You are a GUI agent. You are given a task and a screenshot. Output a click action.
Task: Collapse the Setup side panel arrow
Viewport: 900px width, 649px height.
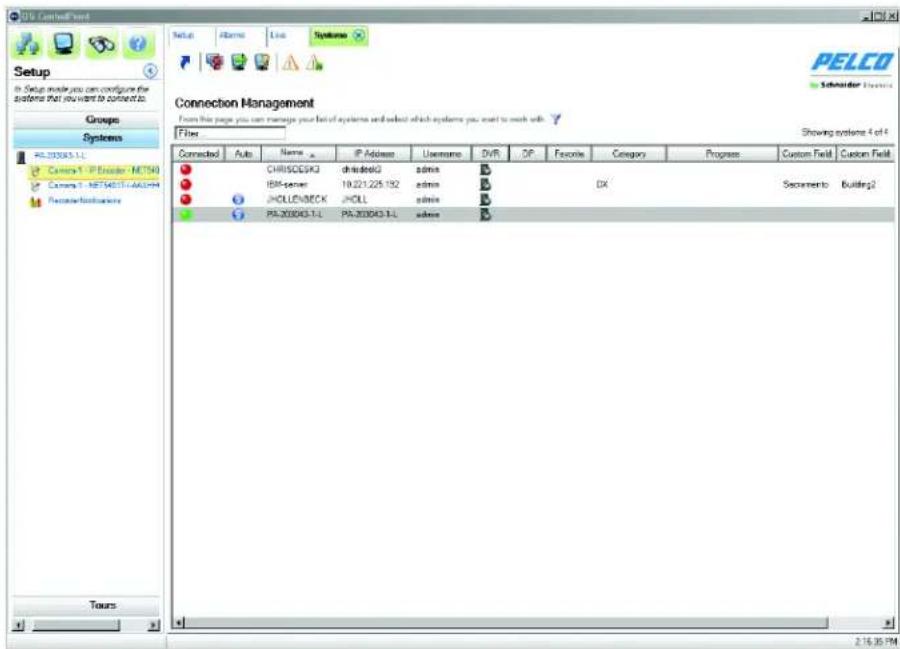pos(150,71)
